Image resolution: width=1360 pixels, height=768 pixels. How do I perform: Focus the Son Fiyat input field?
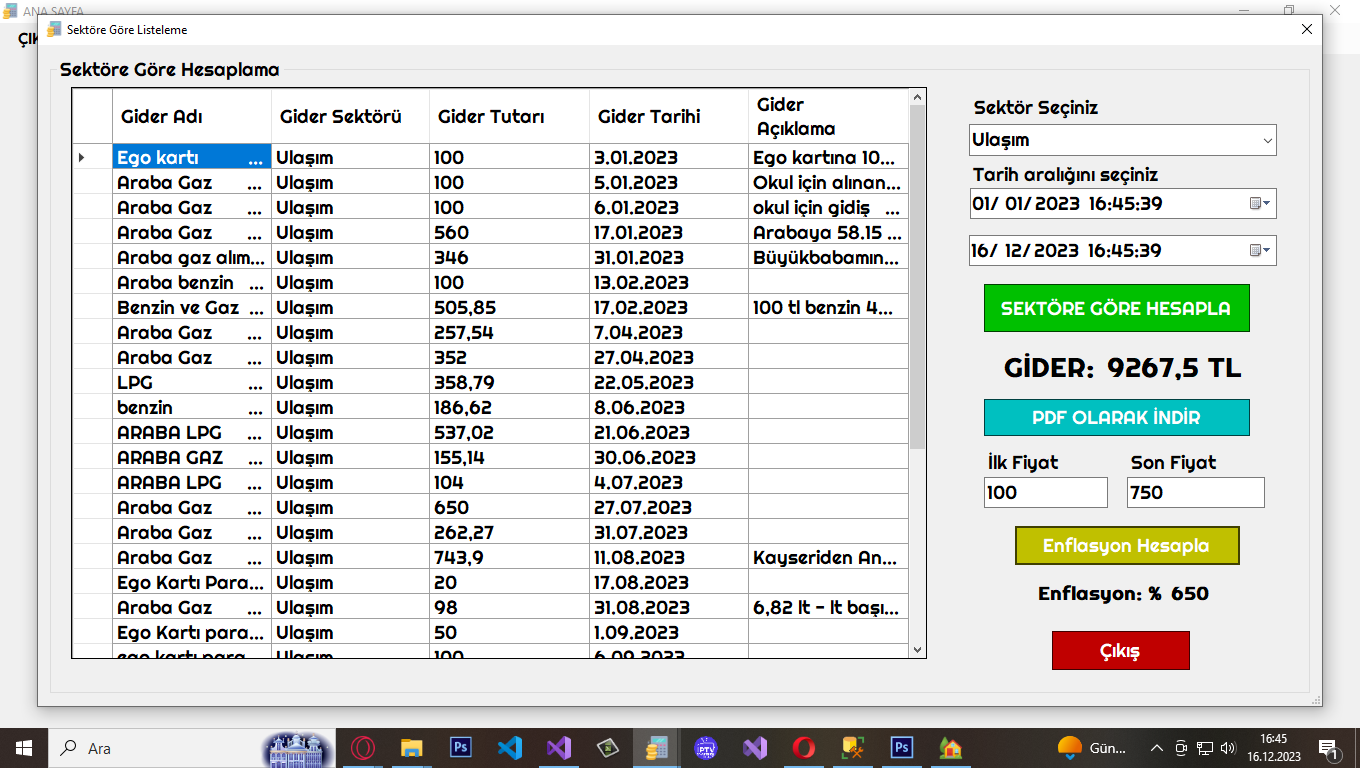click(1194, 492)
